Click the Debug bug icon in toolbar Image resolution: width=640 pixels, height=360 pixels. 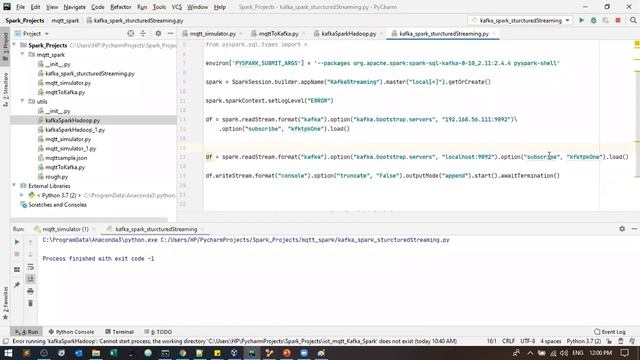[593, 20]
